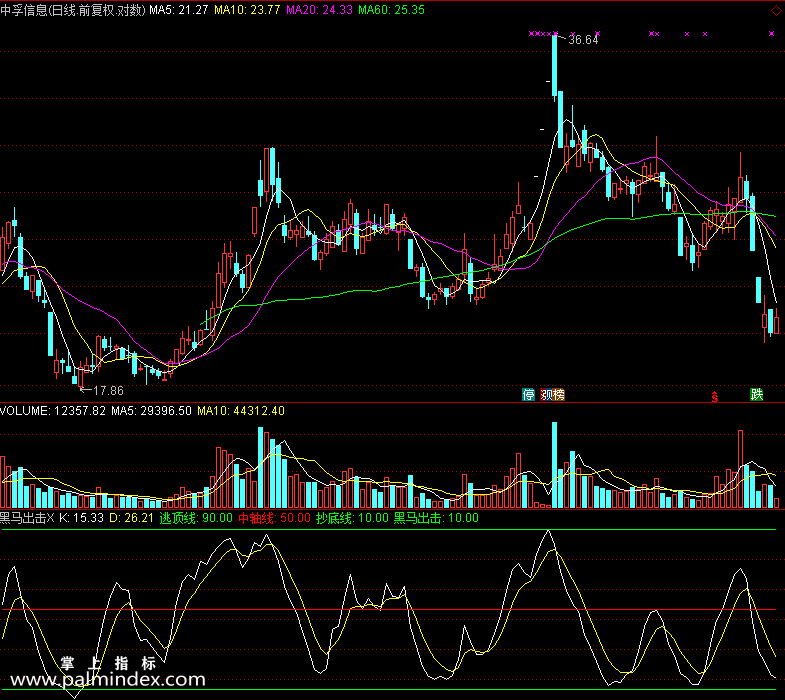Click the red diamond icon at top-right corner
Screen dimensions: 785x700
(775, 10)
